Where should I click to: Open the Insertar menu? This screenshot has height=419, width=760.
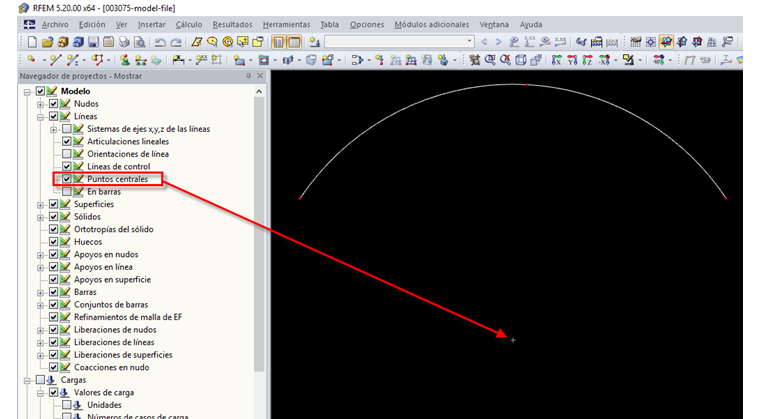pos(151,24)
